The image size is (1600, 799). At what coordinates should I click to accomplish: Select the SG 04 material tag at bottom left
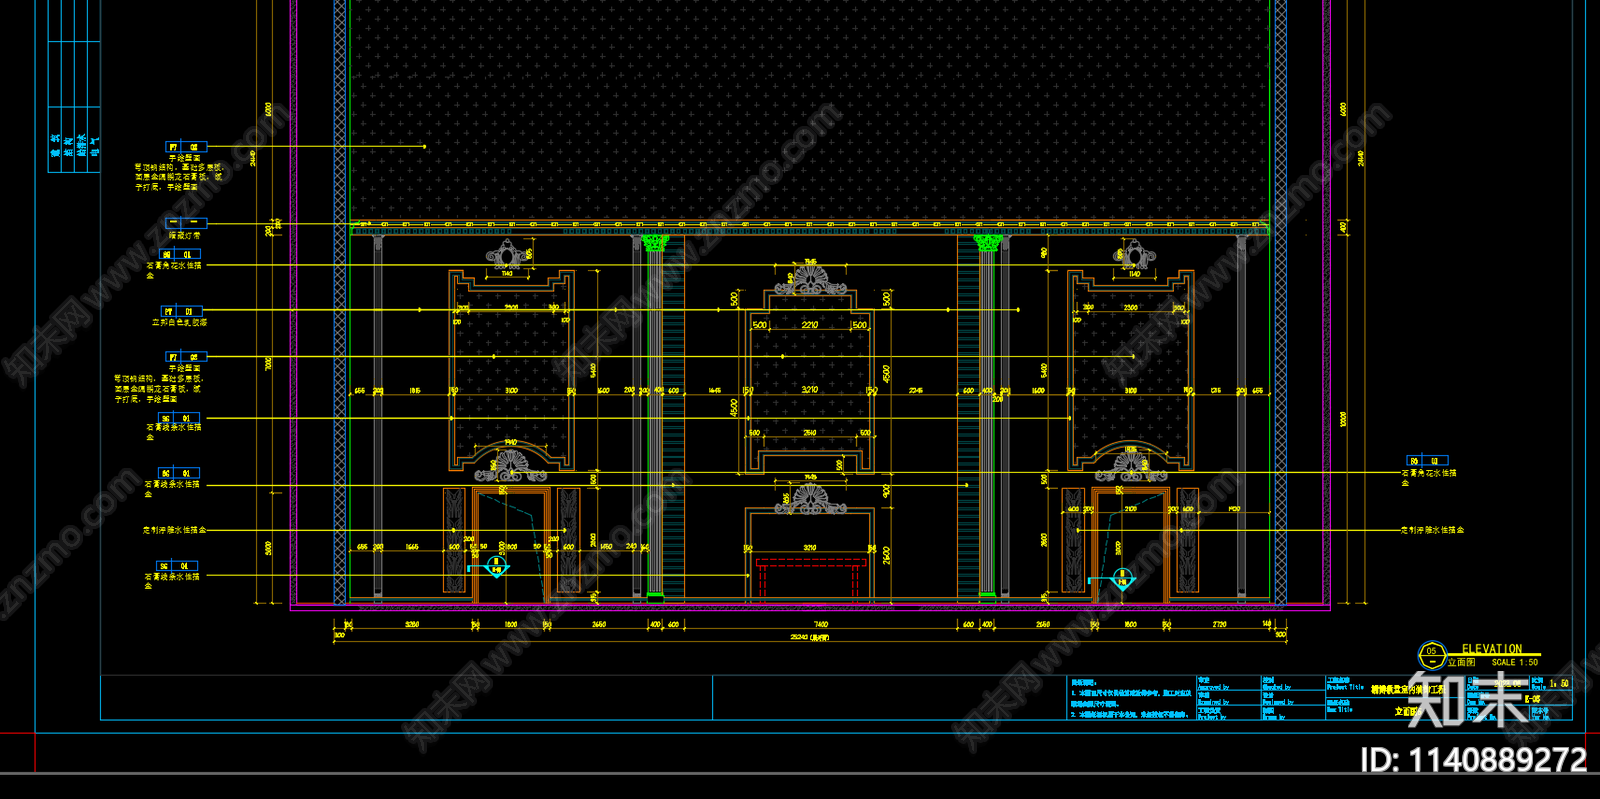pyautogui.click(x=177, y=566)
